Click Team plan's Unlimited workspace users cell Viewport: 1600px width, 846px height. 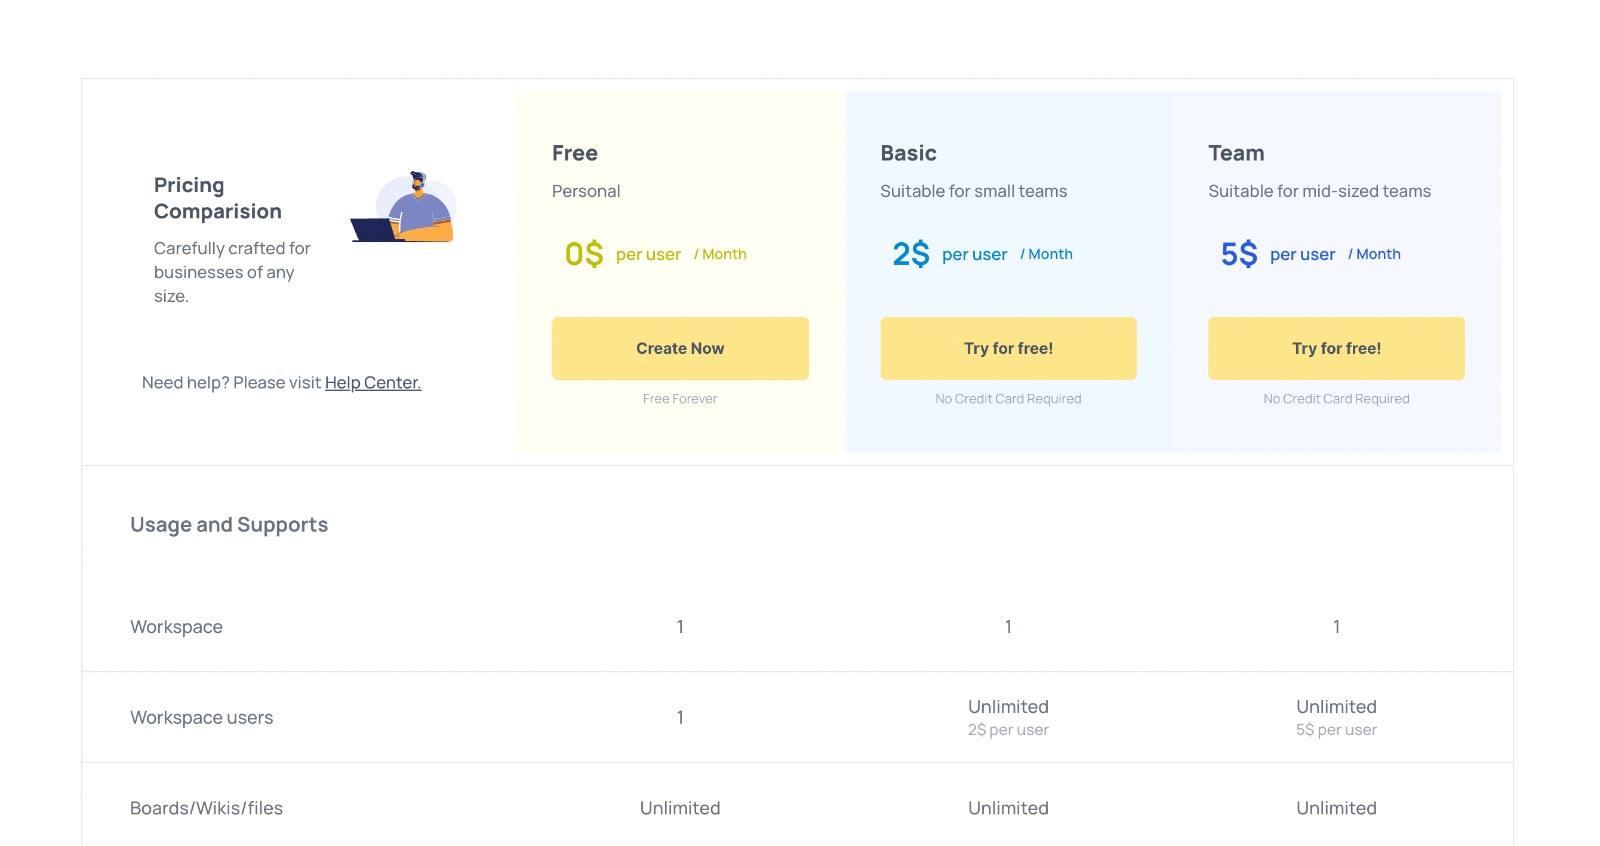point(1336,708)
